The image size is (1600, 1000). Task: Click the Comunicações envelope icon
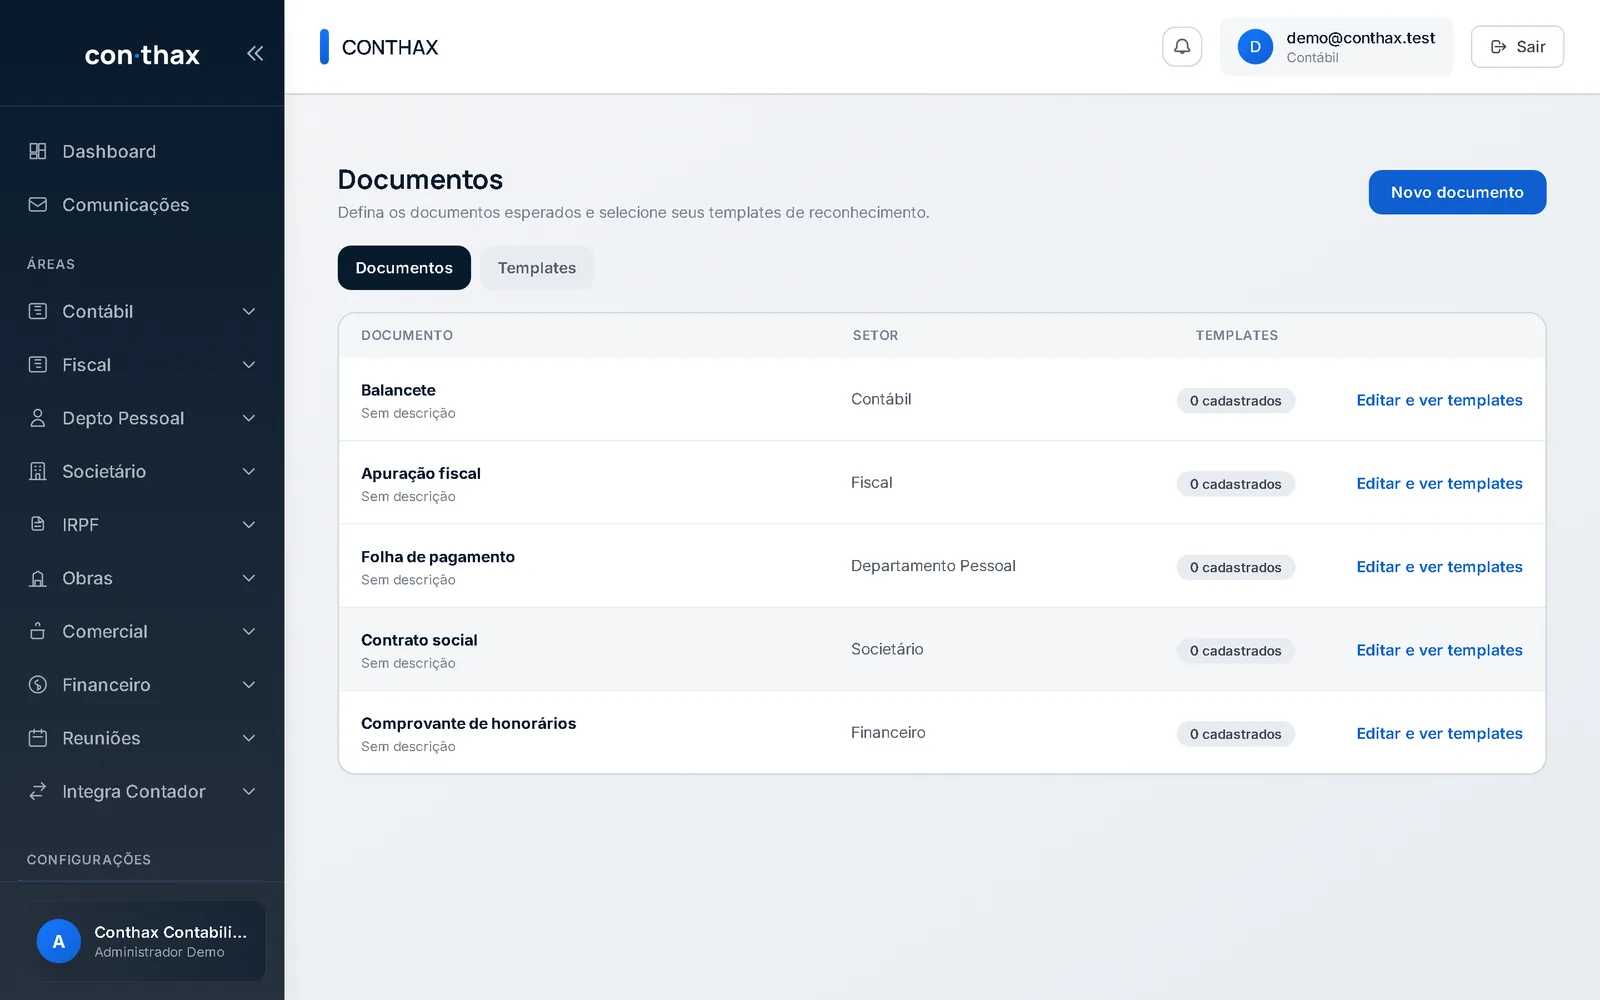pyautogui.click(x=38, y=205)
